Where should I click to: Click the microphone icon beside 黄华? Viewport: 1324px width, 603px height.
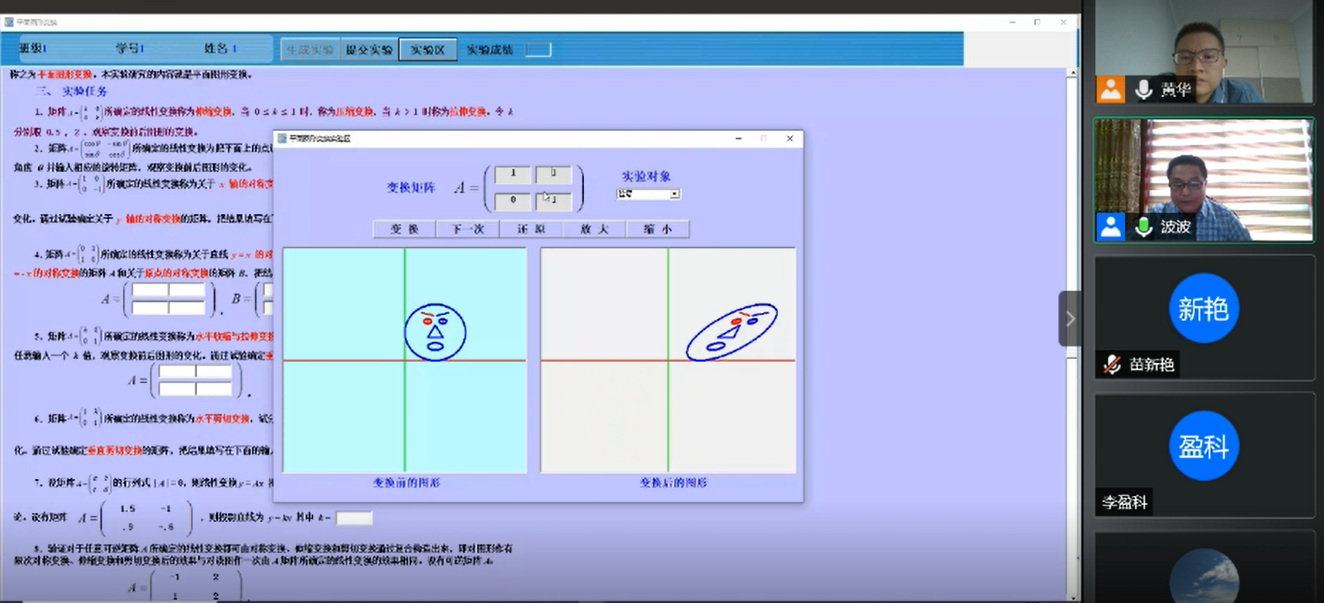[x=1144, y=90]
